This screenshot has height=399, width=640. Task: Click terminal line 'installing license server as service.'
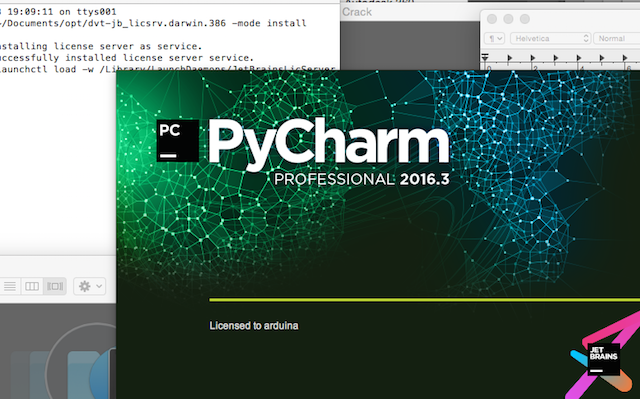click(101, 46)
